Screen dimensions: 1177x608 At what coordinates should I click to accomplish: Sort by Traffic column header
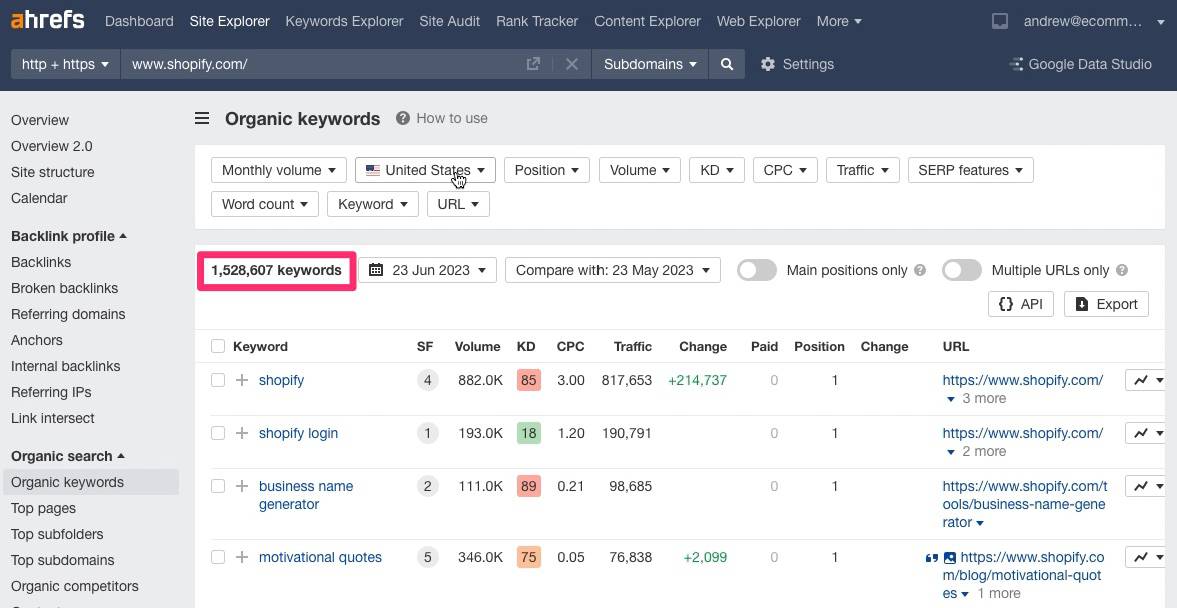(x=633, y=347)
